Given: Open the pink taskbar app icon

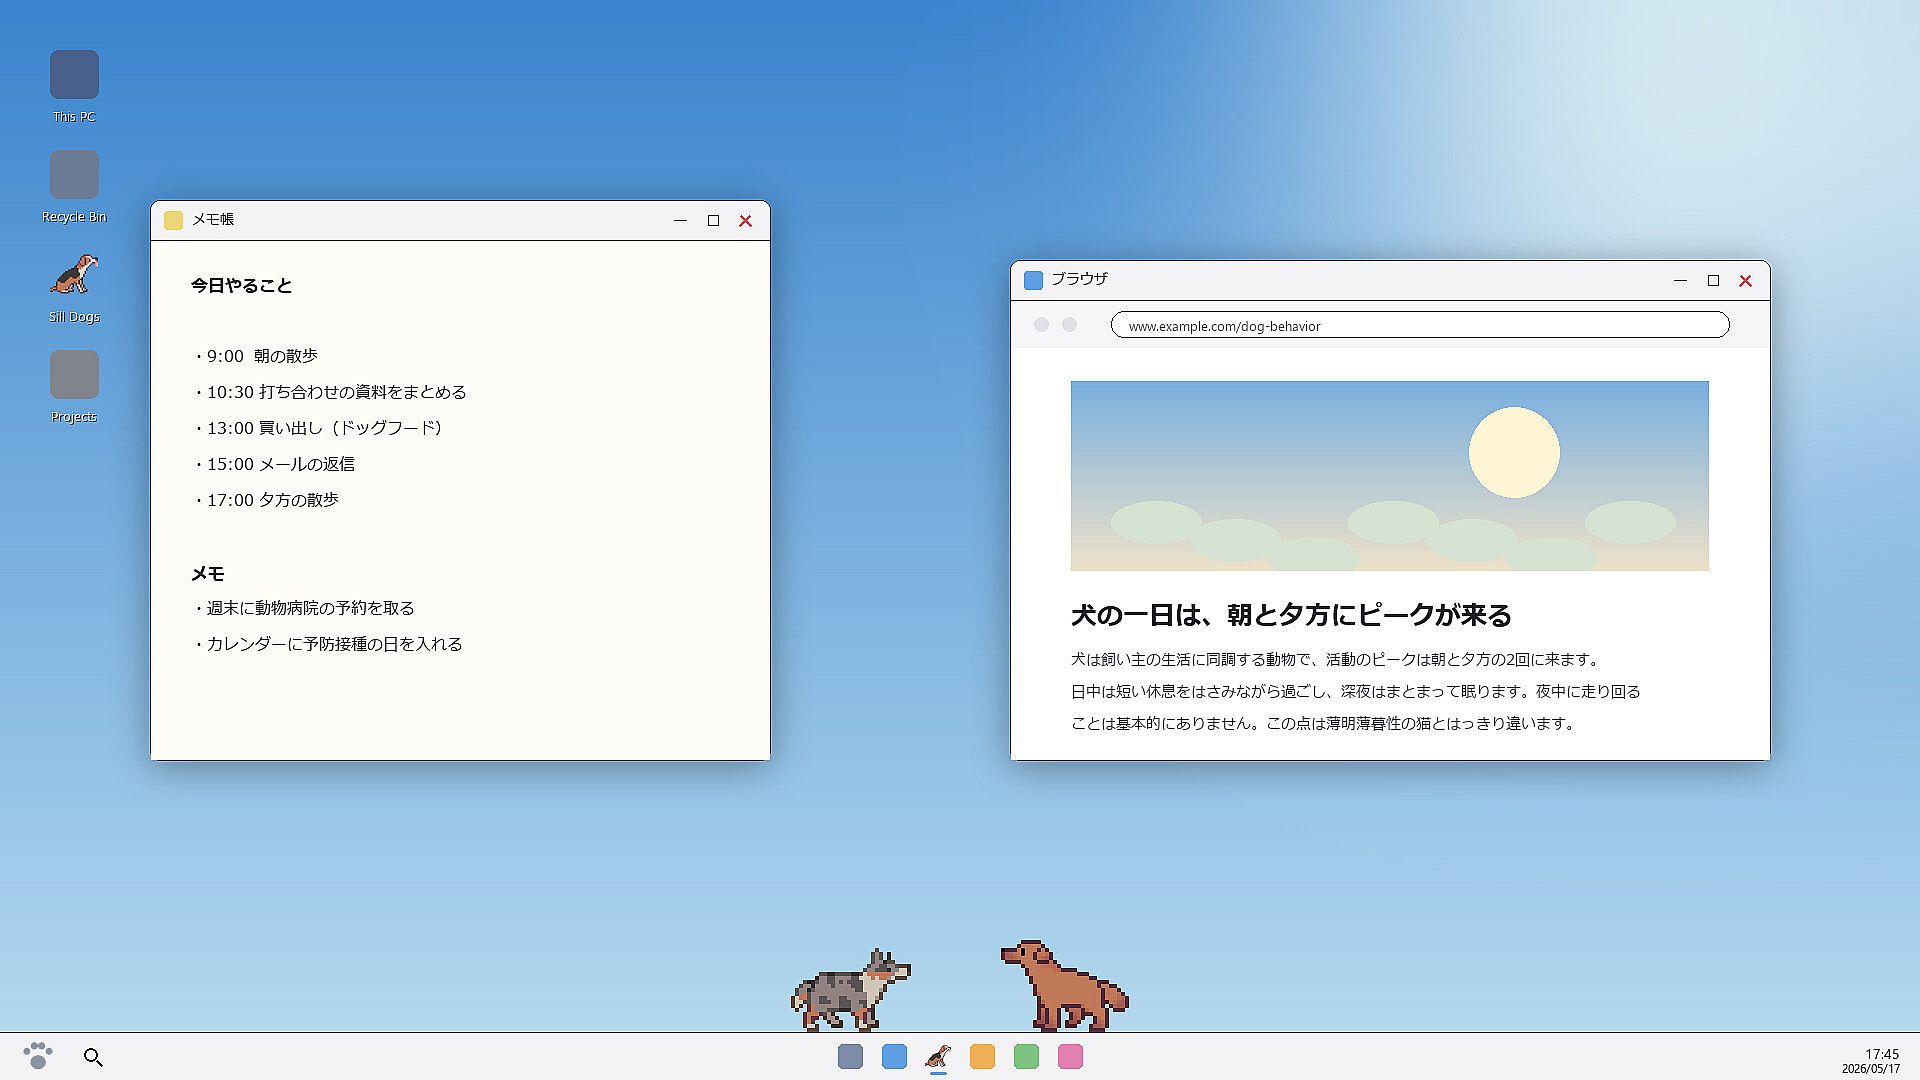Looking at the screenshot, I should (1070, 1056).
